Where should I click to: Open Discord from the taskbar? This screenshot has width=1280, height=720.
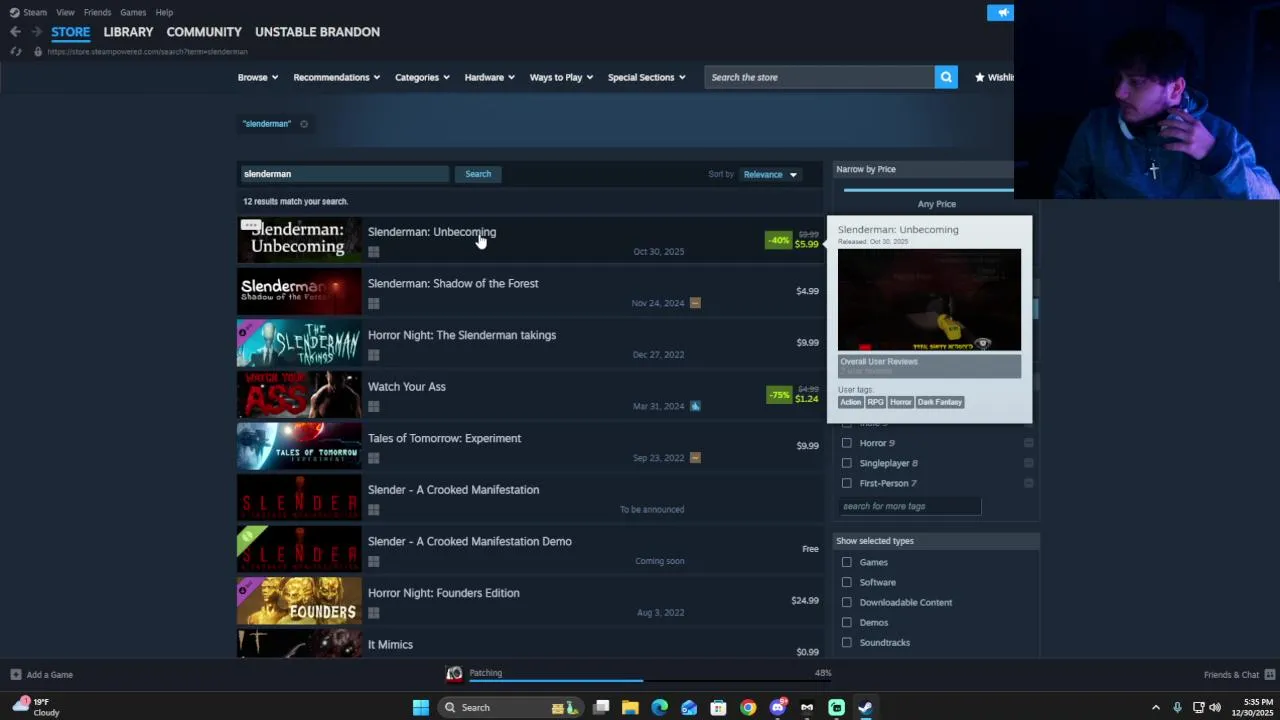coord(777,708)
